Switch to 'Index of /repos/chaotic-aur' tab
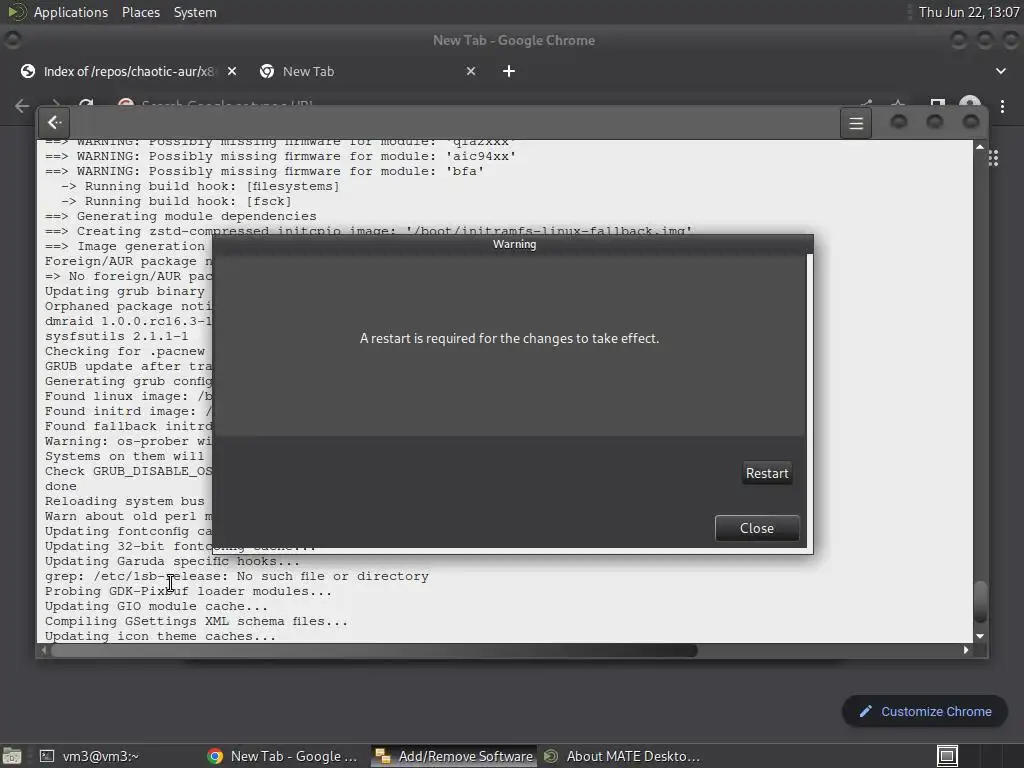1024x768 pixels. (129, 71)
